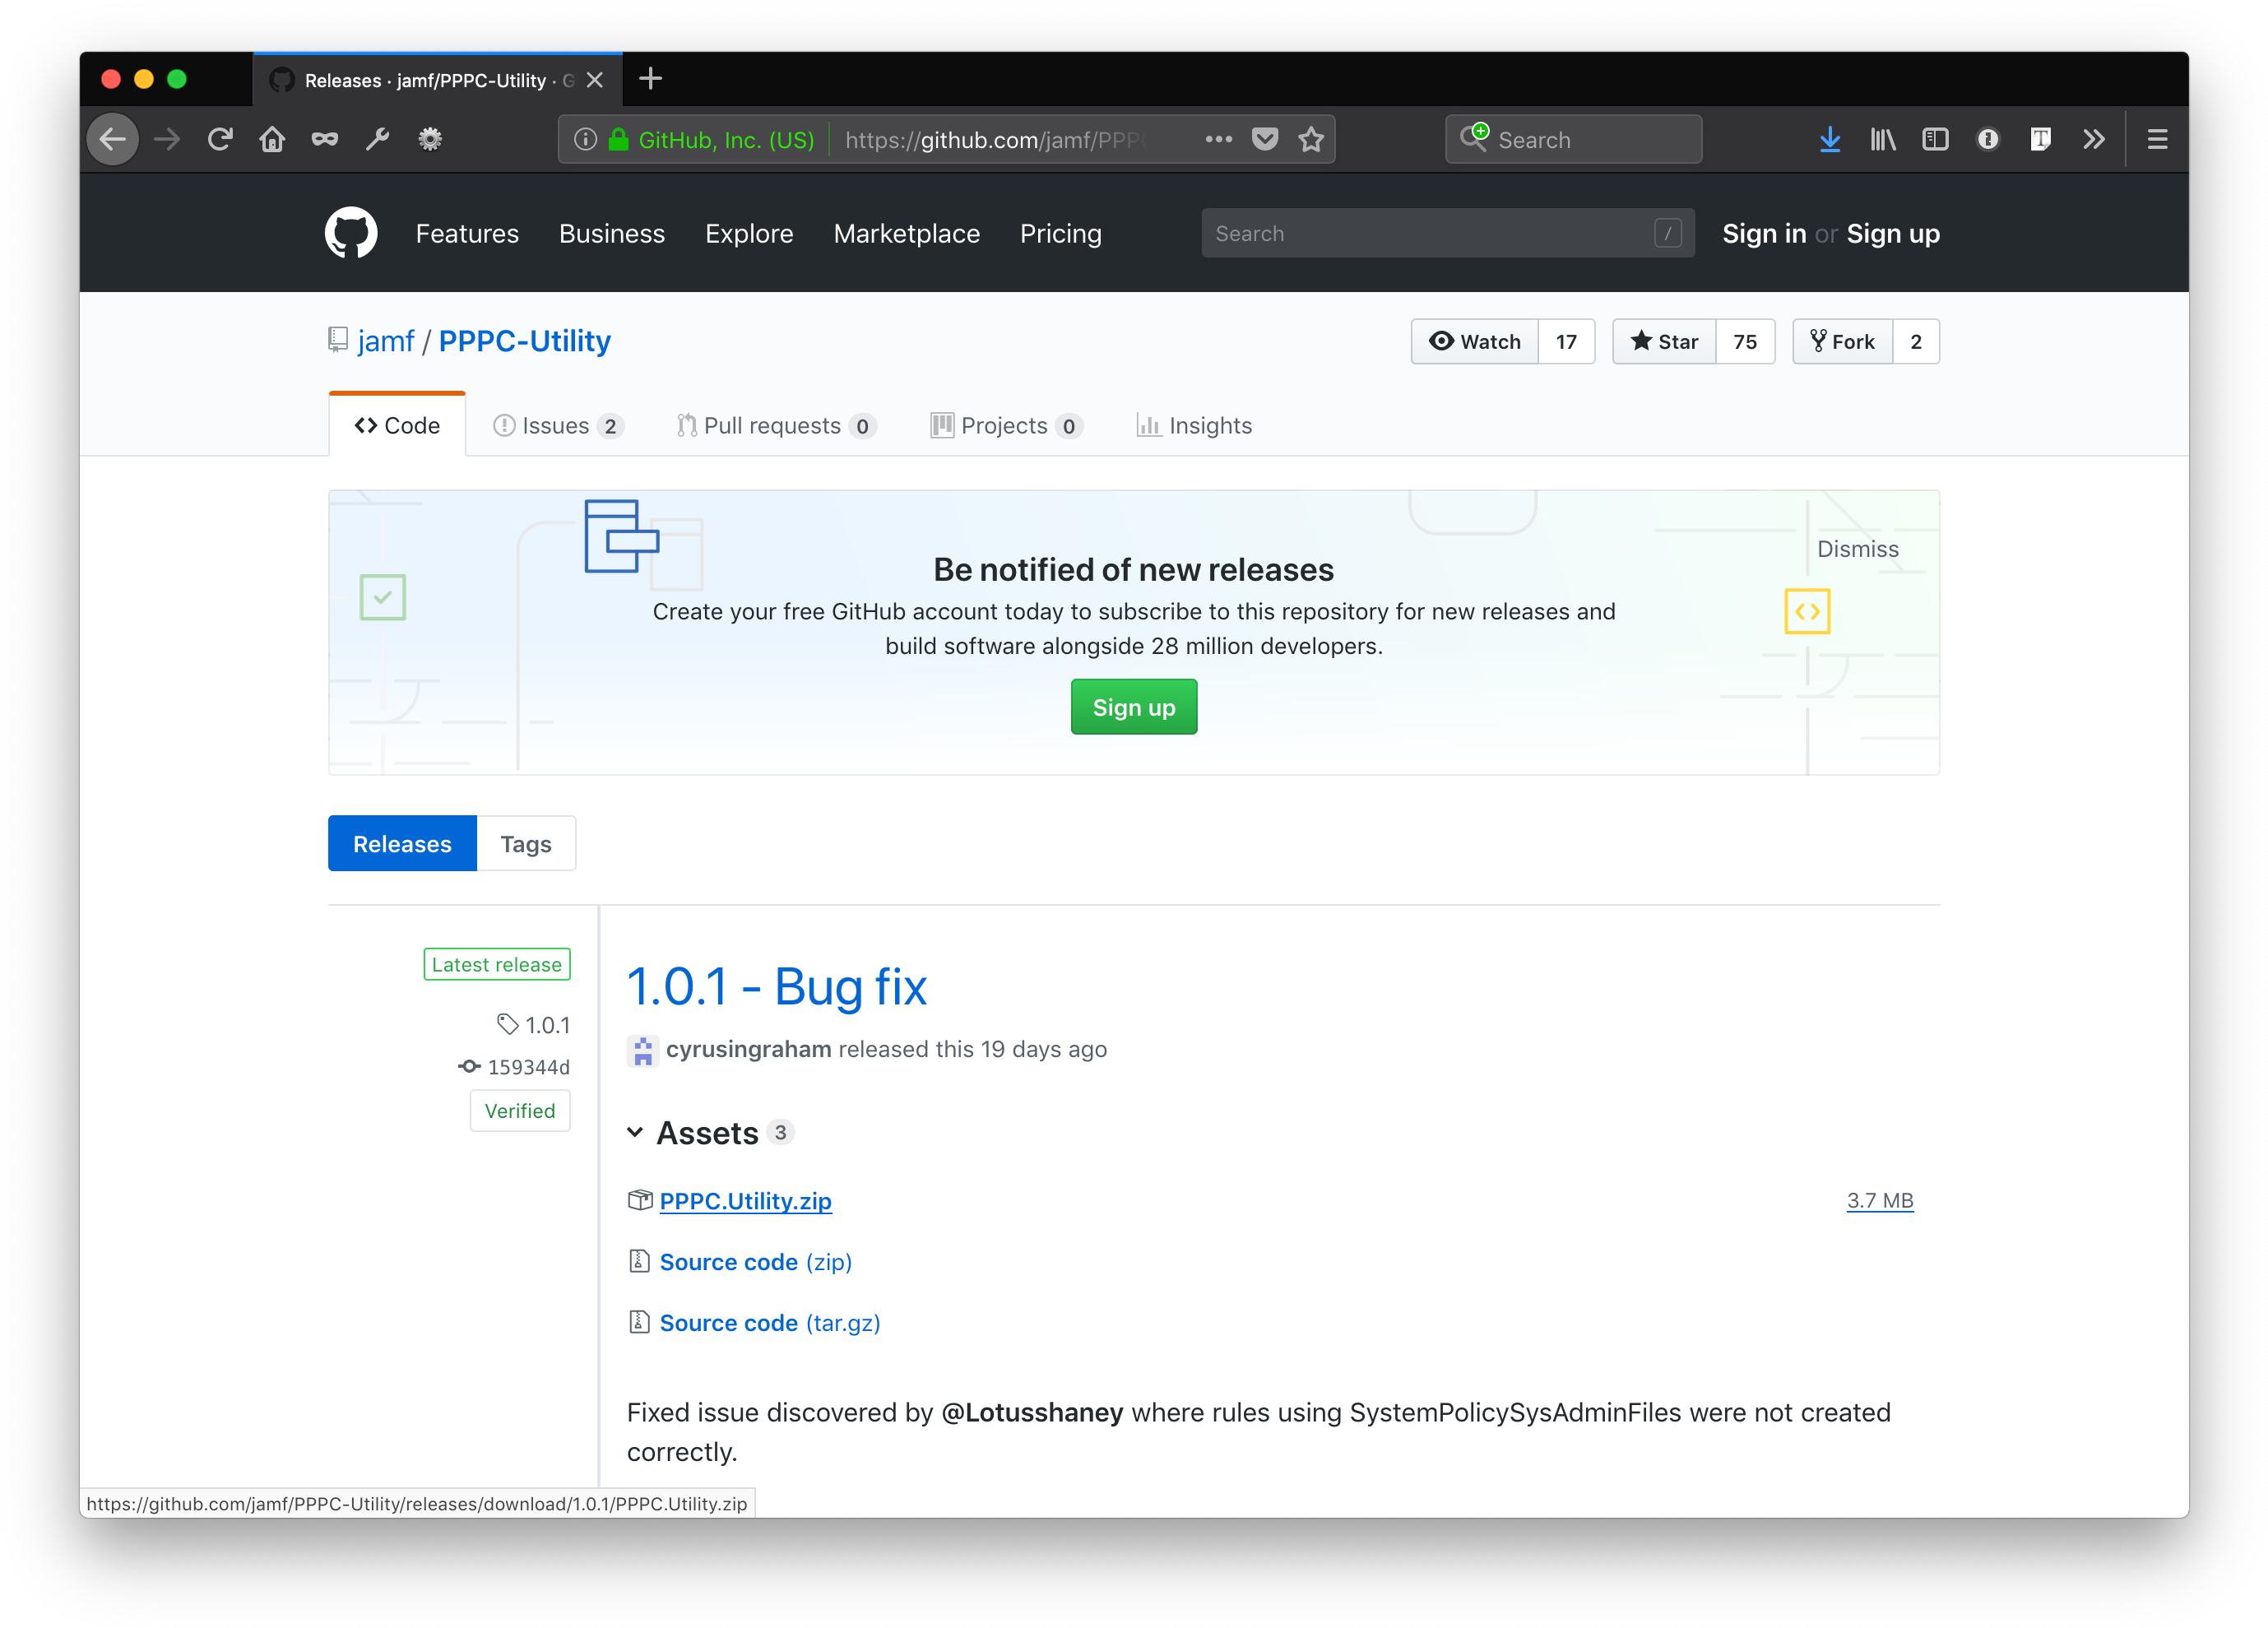The height and width of the screenshot is (1628, 2268).
Task: Open a new tab with the plus button
Action: (x=650, y=78)
